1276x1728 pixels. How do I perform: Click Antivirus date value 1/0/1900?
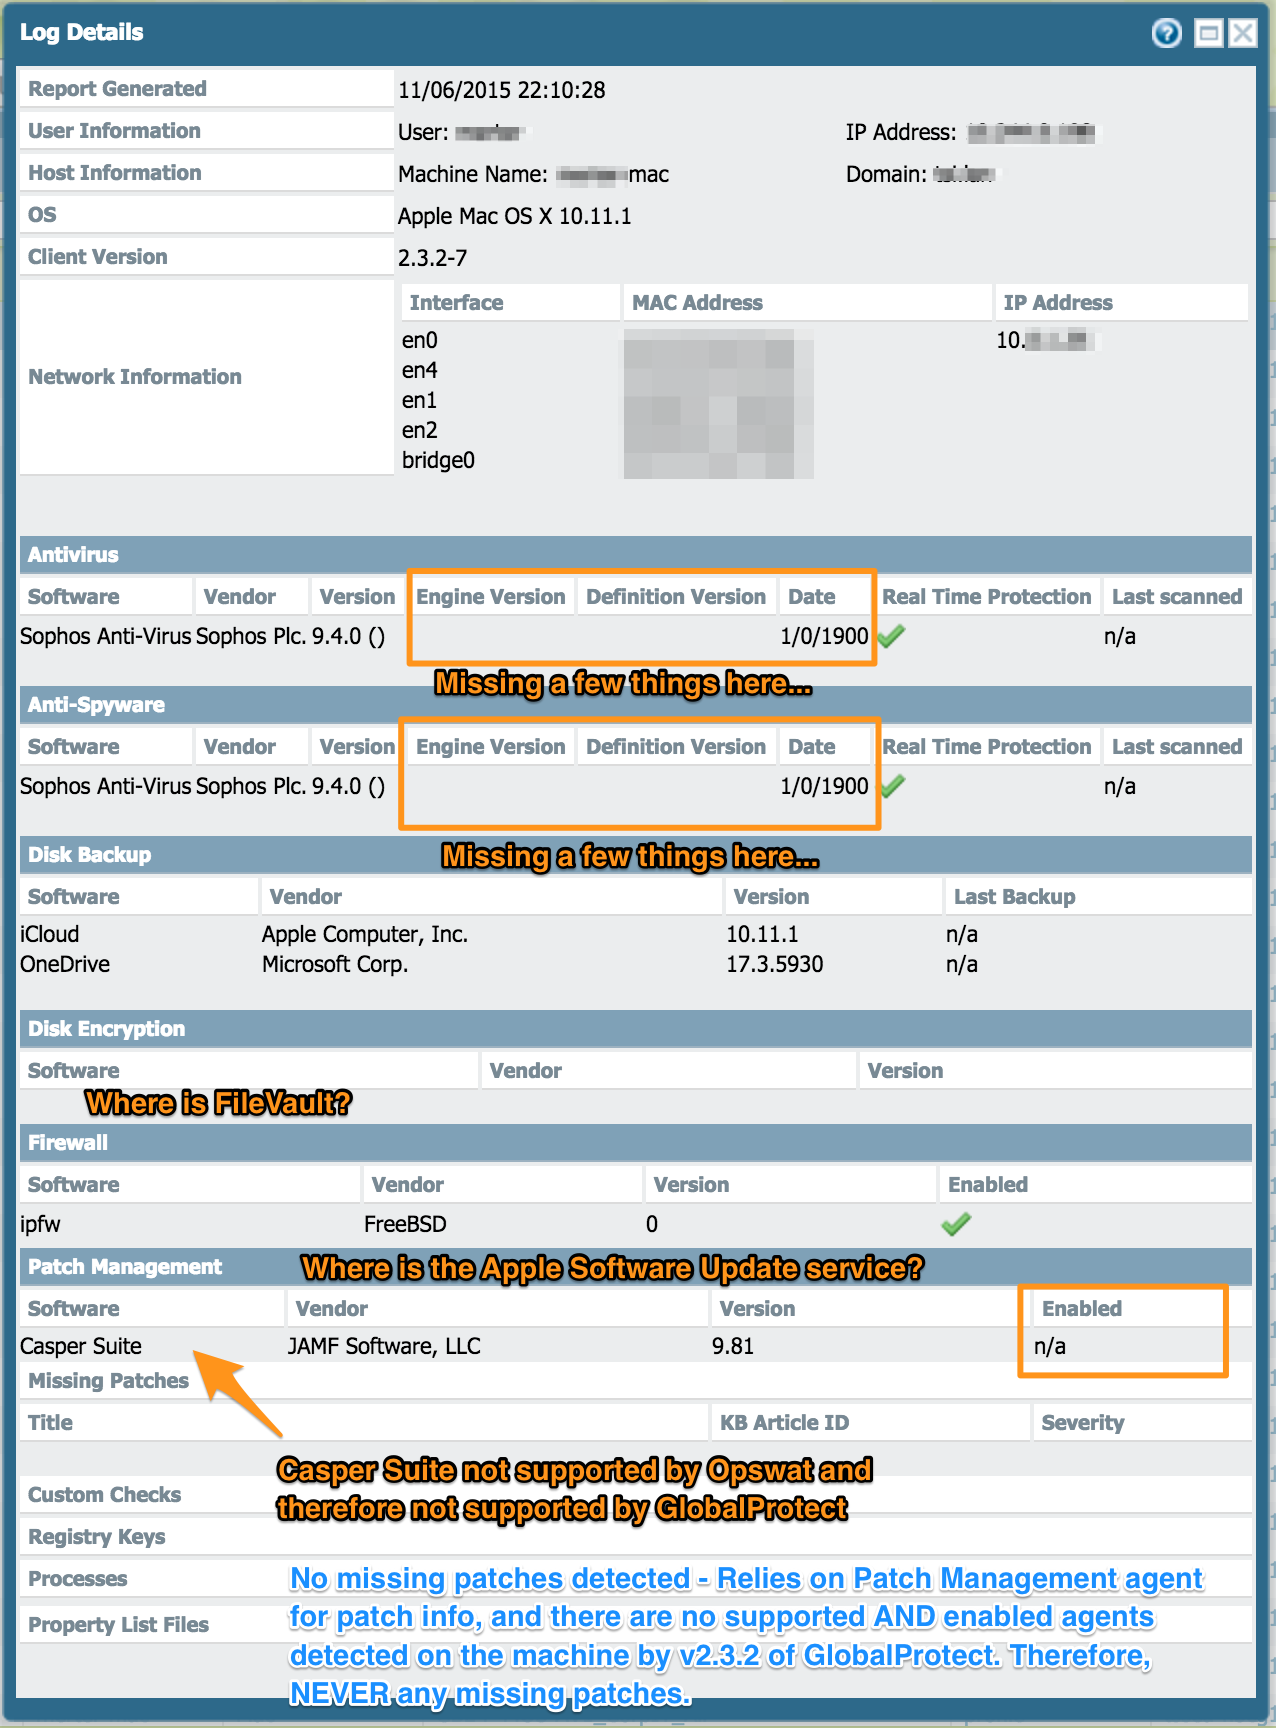coord(824,636)
